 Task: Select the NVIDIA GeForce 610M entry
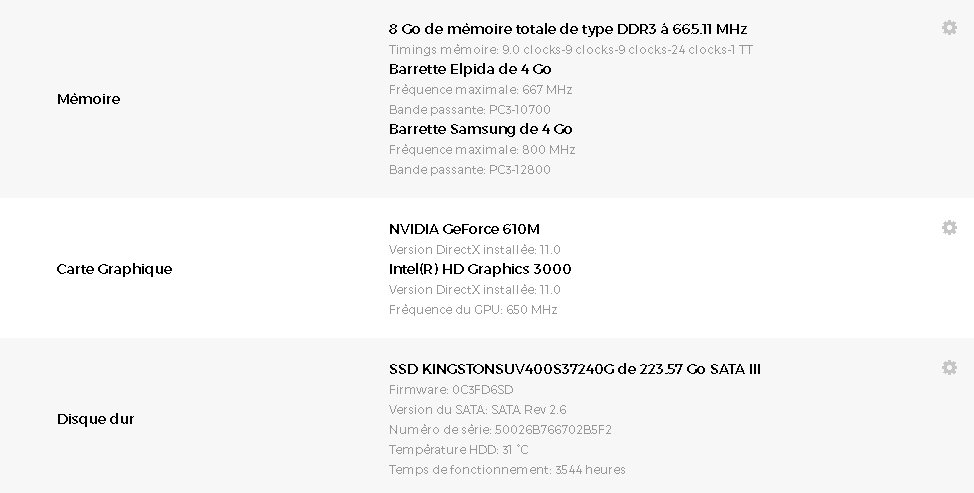[464, 229]
